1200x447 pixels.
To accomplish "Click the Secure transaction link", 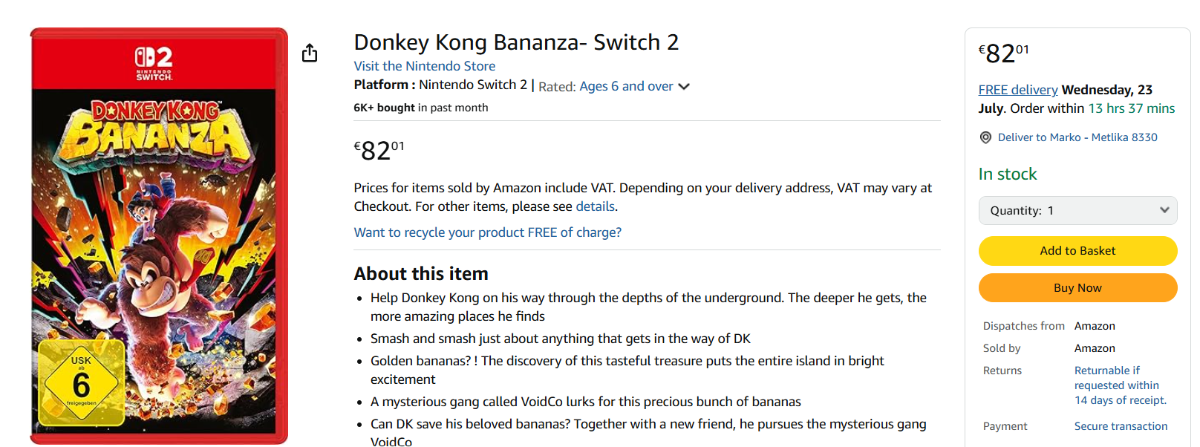I will click(x=1122, y=426).
